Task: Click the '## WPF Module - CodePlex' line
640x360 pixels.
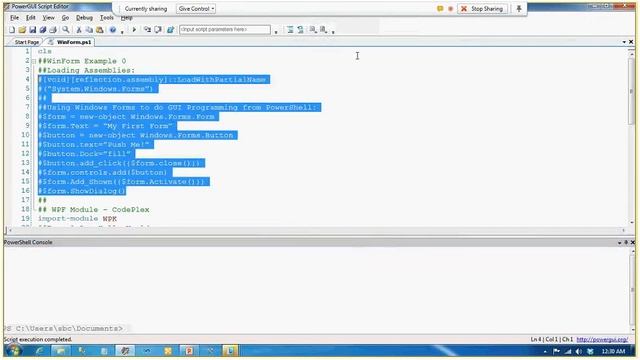Action: click(93, 209)
